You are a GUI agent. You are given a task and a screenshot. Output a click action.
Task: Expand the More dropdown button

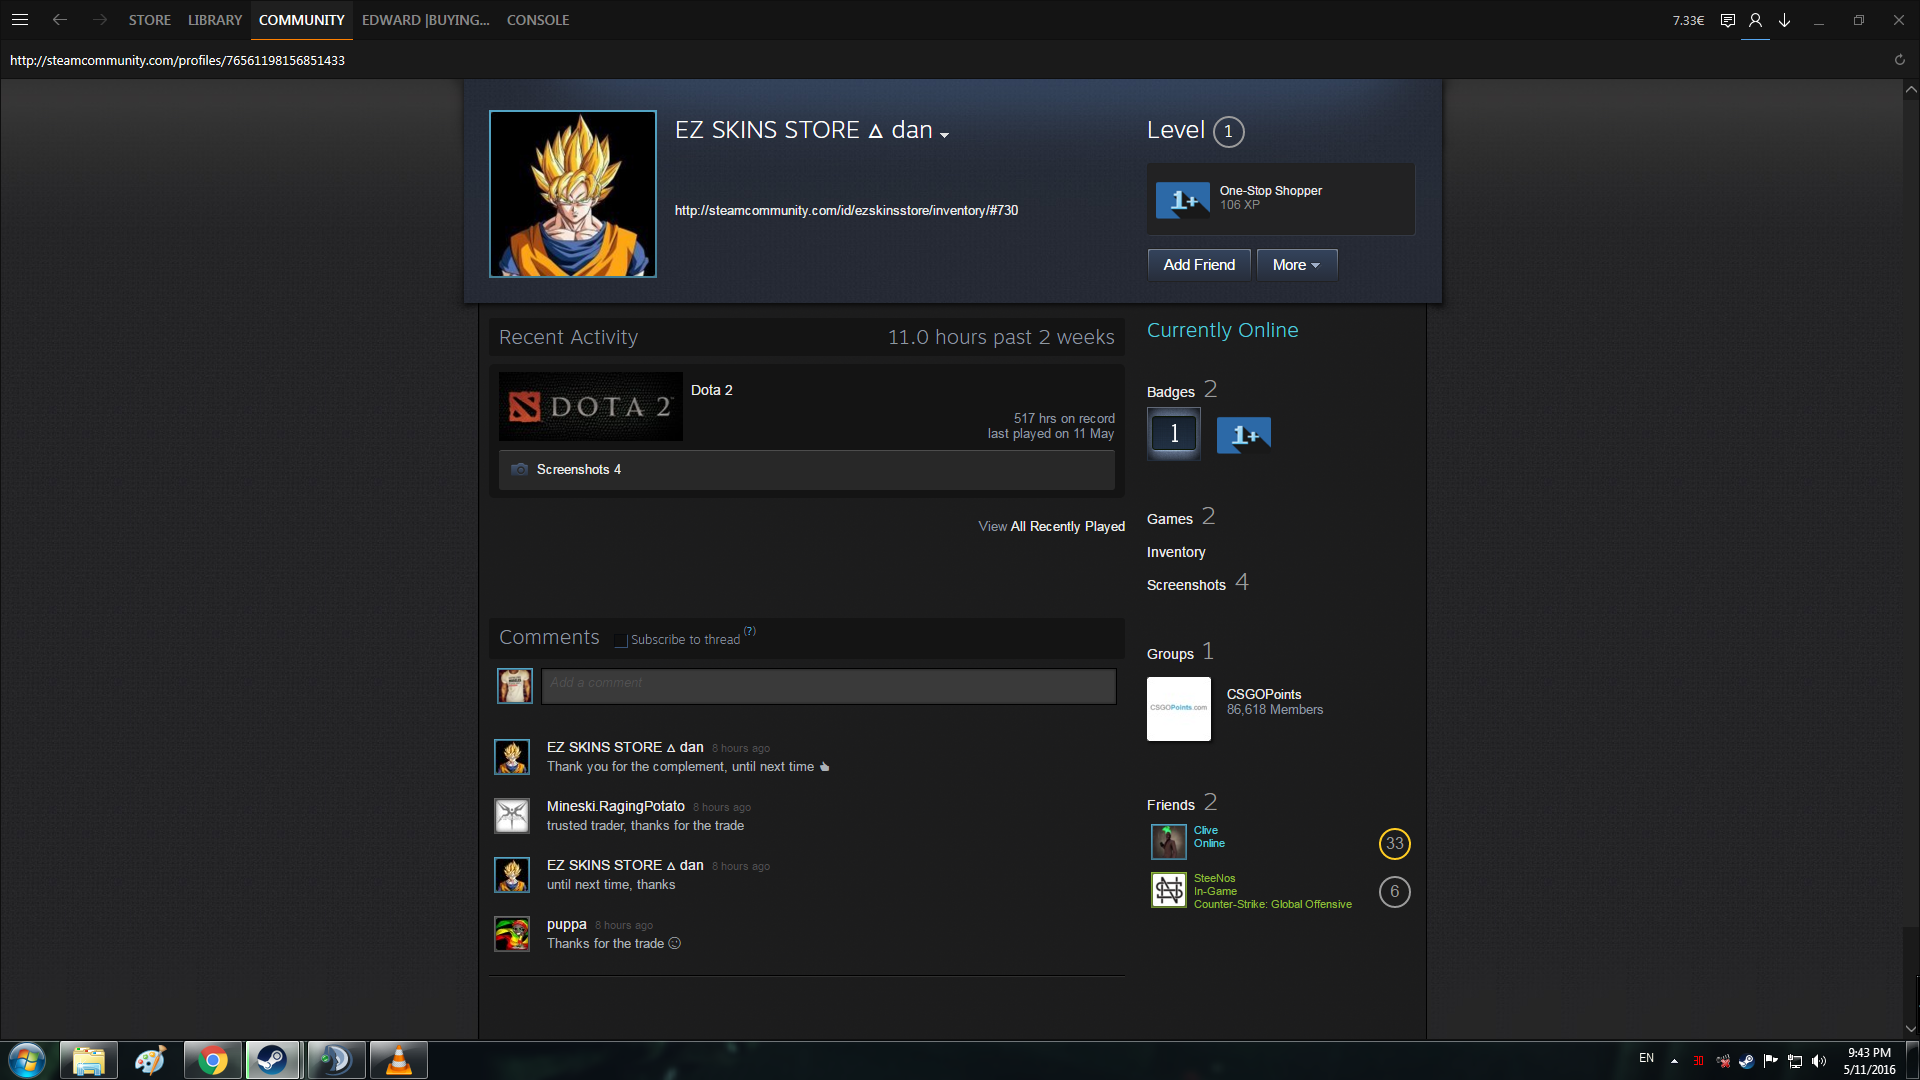click(x=1296, y=265)
